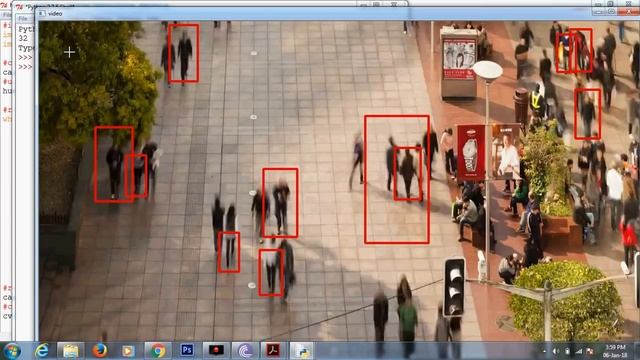Open network signal tray icon
This screenshot has width=640, height=360.
tap(578, 351)
